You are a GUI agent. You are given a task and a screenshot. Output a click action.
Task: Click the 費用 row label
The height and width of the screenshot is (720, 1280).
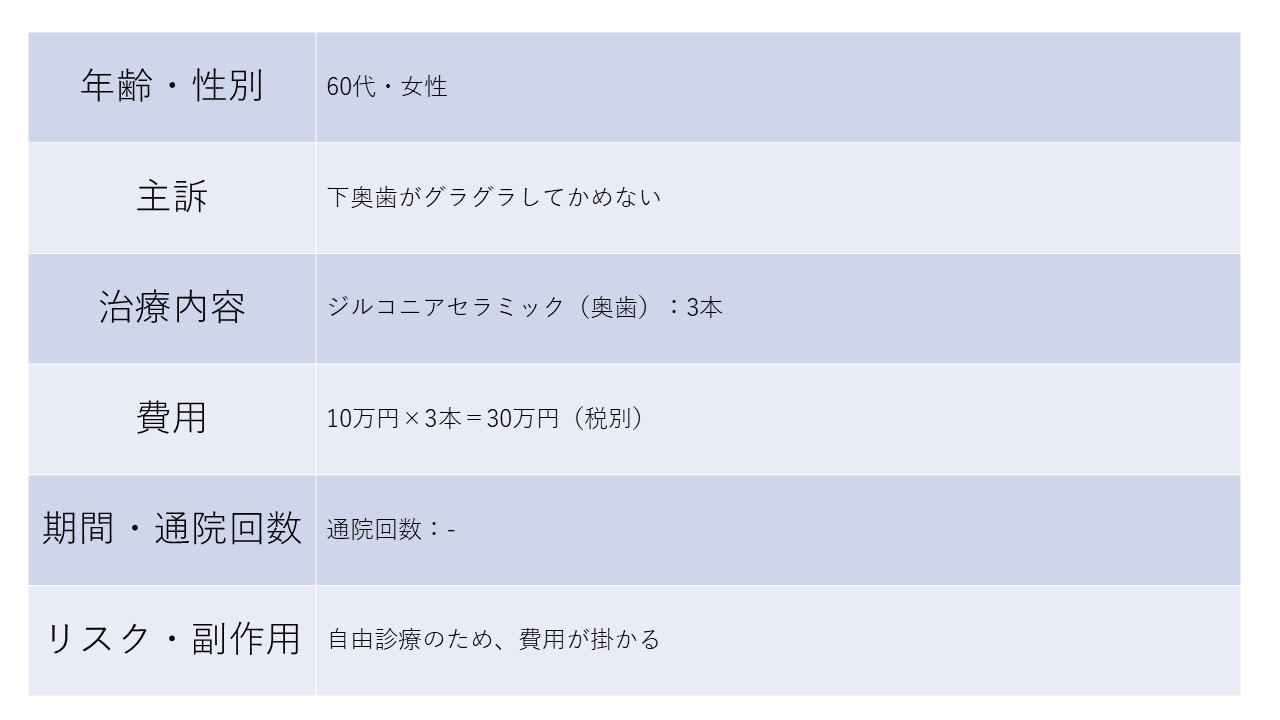click(171, 417)
